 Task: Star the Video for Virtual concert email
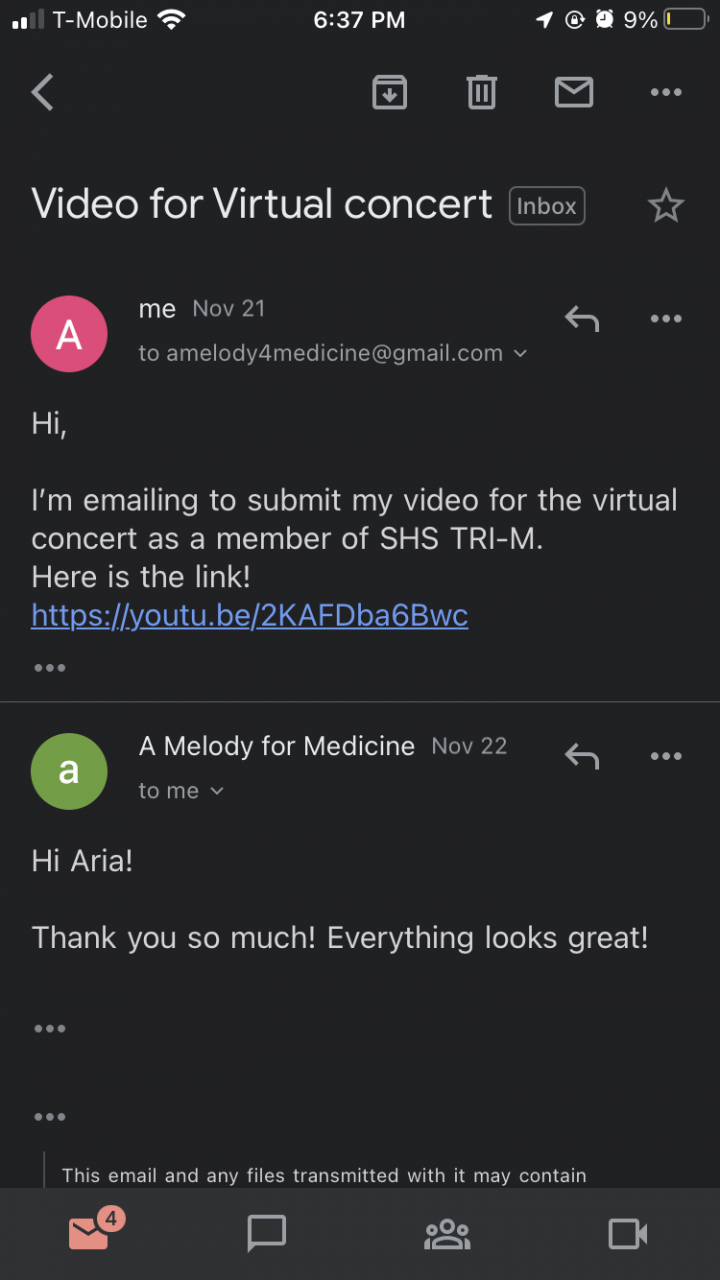pyautogui.click(x=665, y=207)
